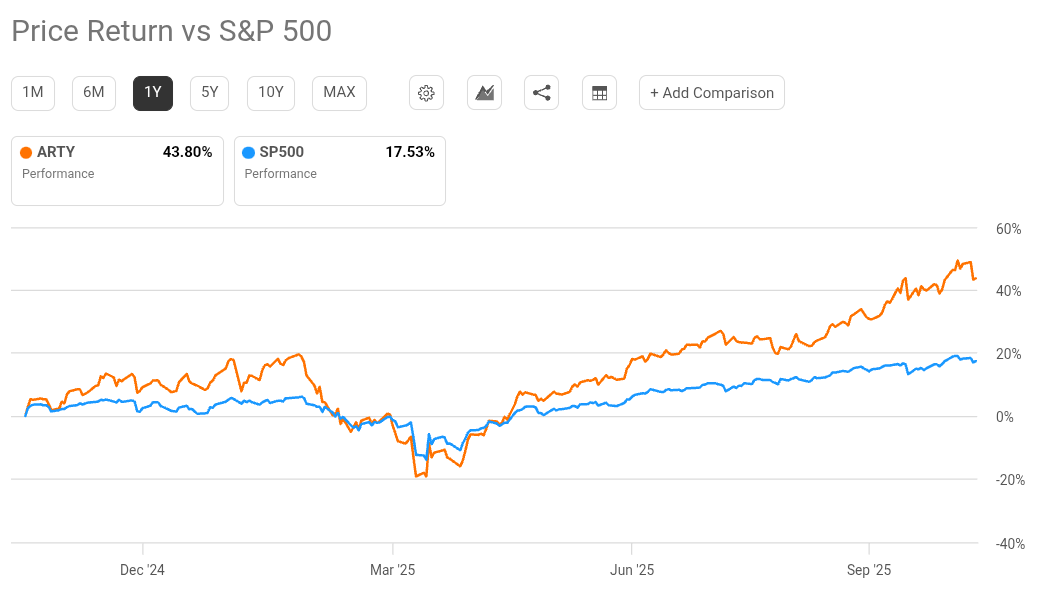Click the 17.53% SP500 return value

point(409,152)
